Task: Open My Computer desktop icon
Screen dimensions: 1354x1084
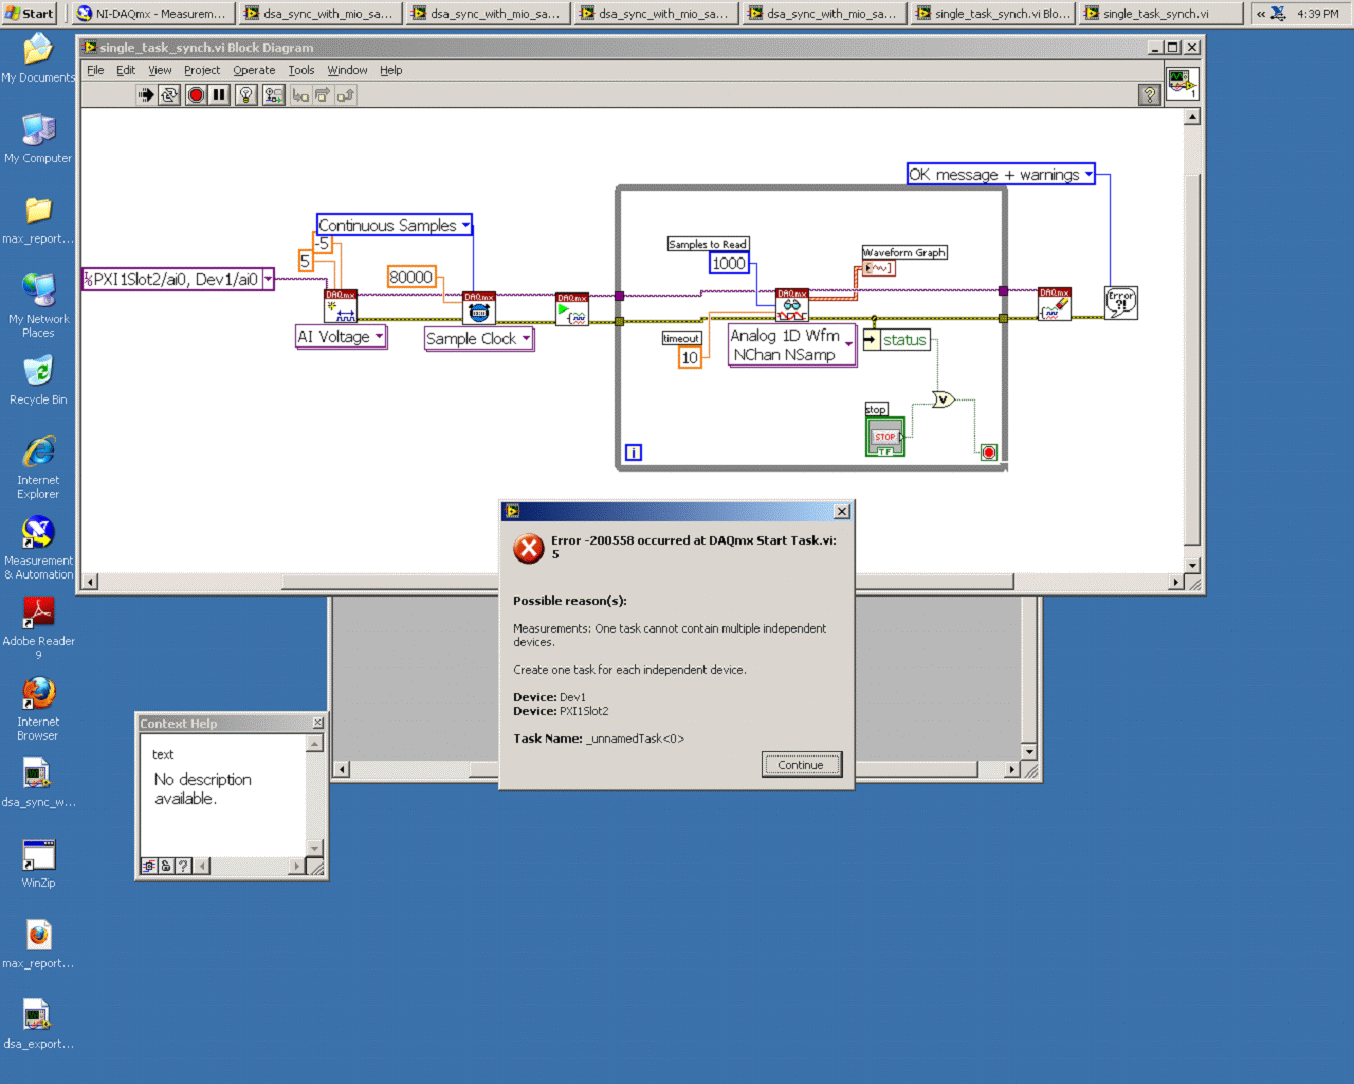Action: pyautogui.click(x=38, y=138)
